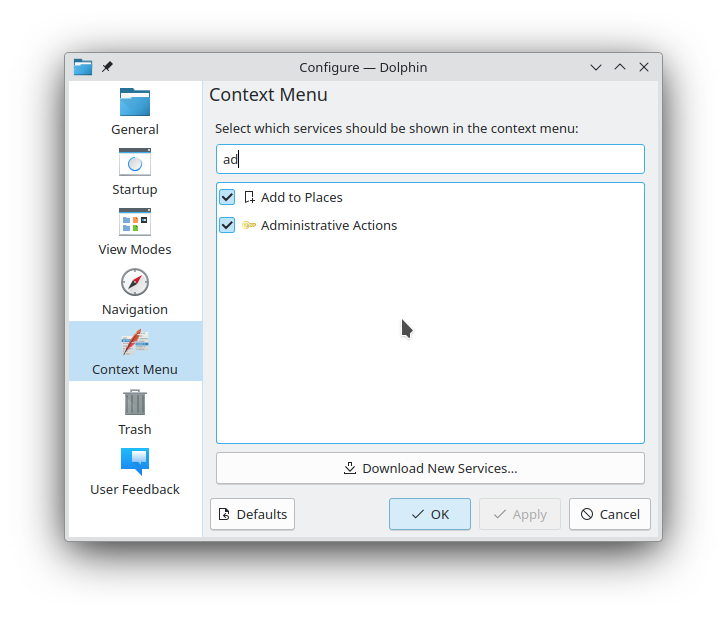Screen dimensions: 727x618
Task: Click the Apply button
Action: point(520,514)
